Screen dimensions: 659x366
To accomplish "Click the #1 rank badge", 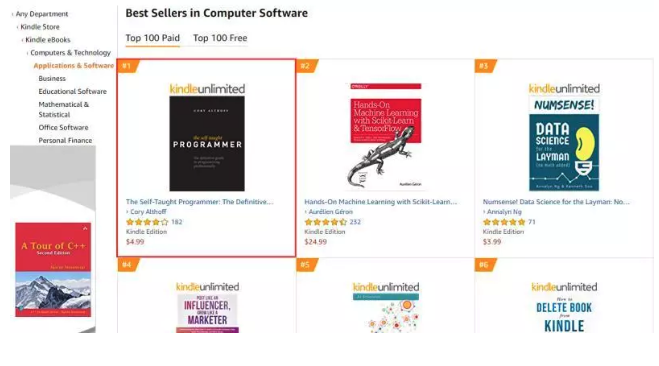I will (x=128, y=66).
